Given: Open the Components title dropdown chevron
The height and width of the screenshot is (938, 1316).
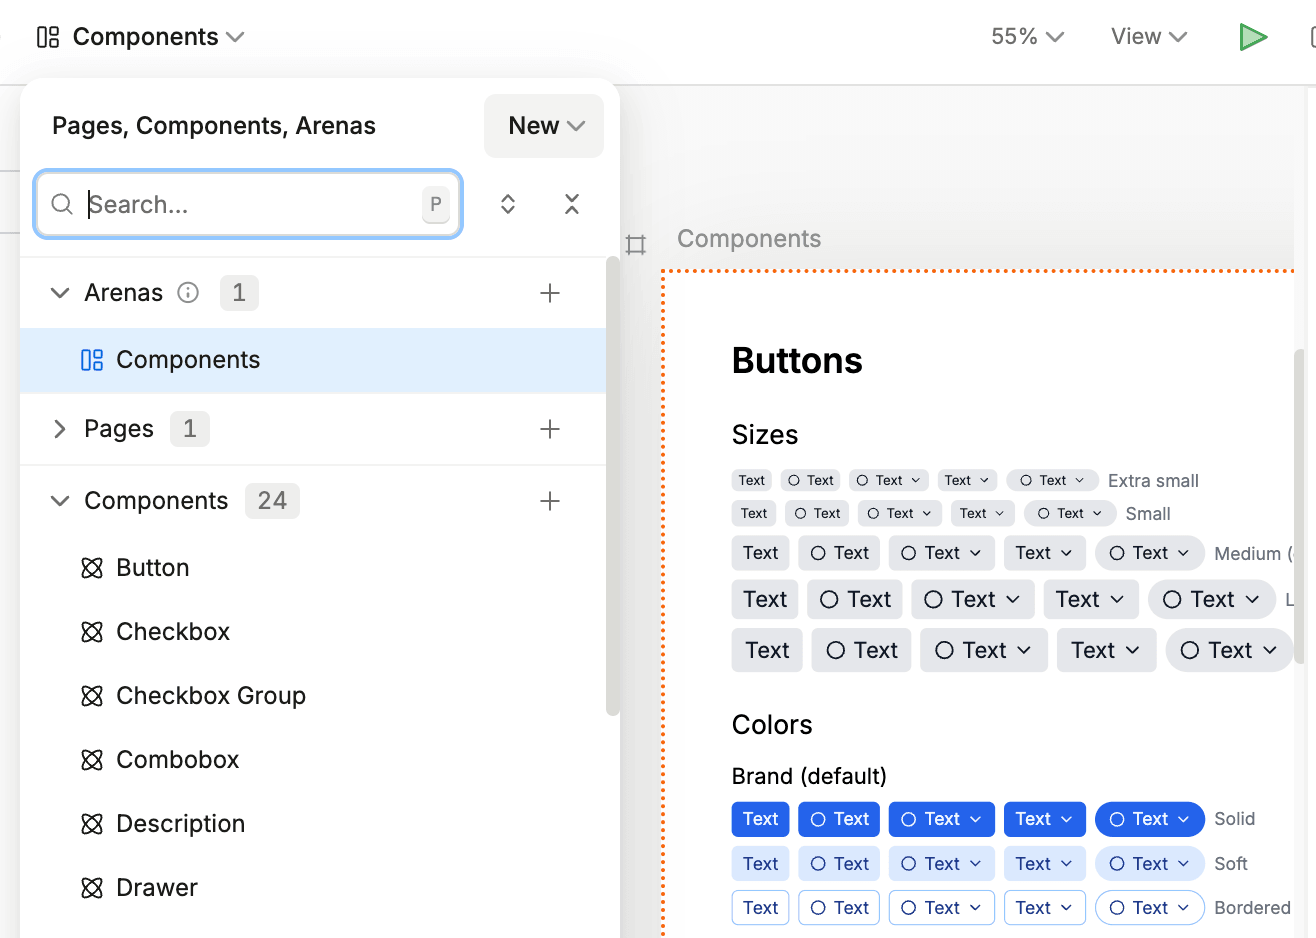Looking at the screenshot, I should 236,36.
